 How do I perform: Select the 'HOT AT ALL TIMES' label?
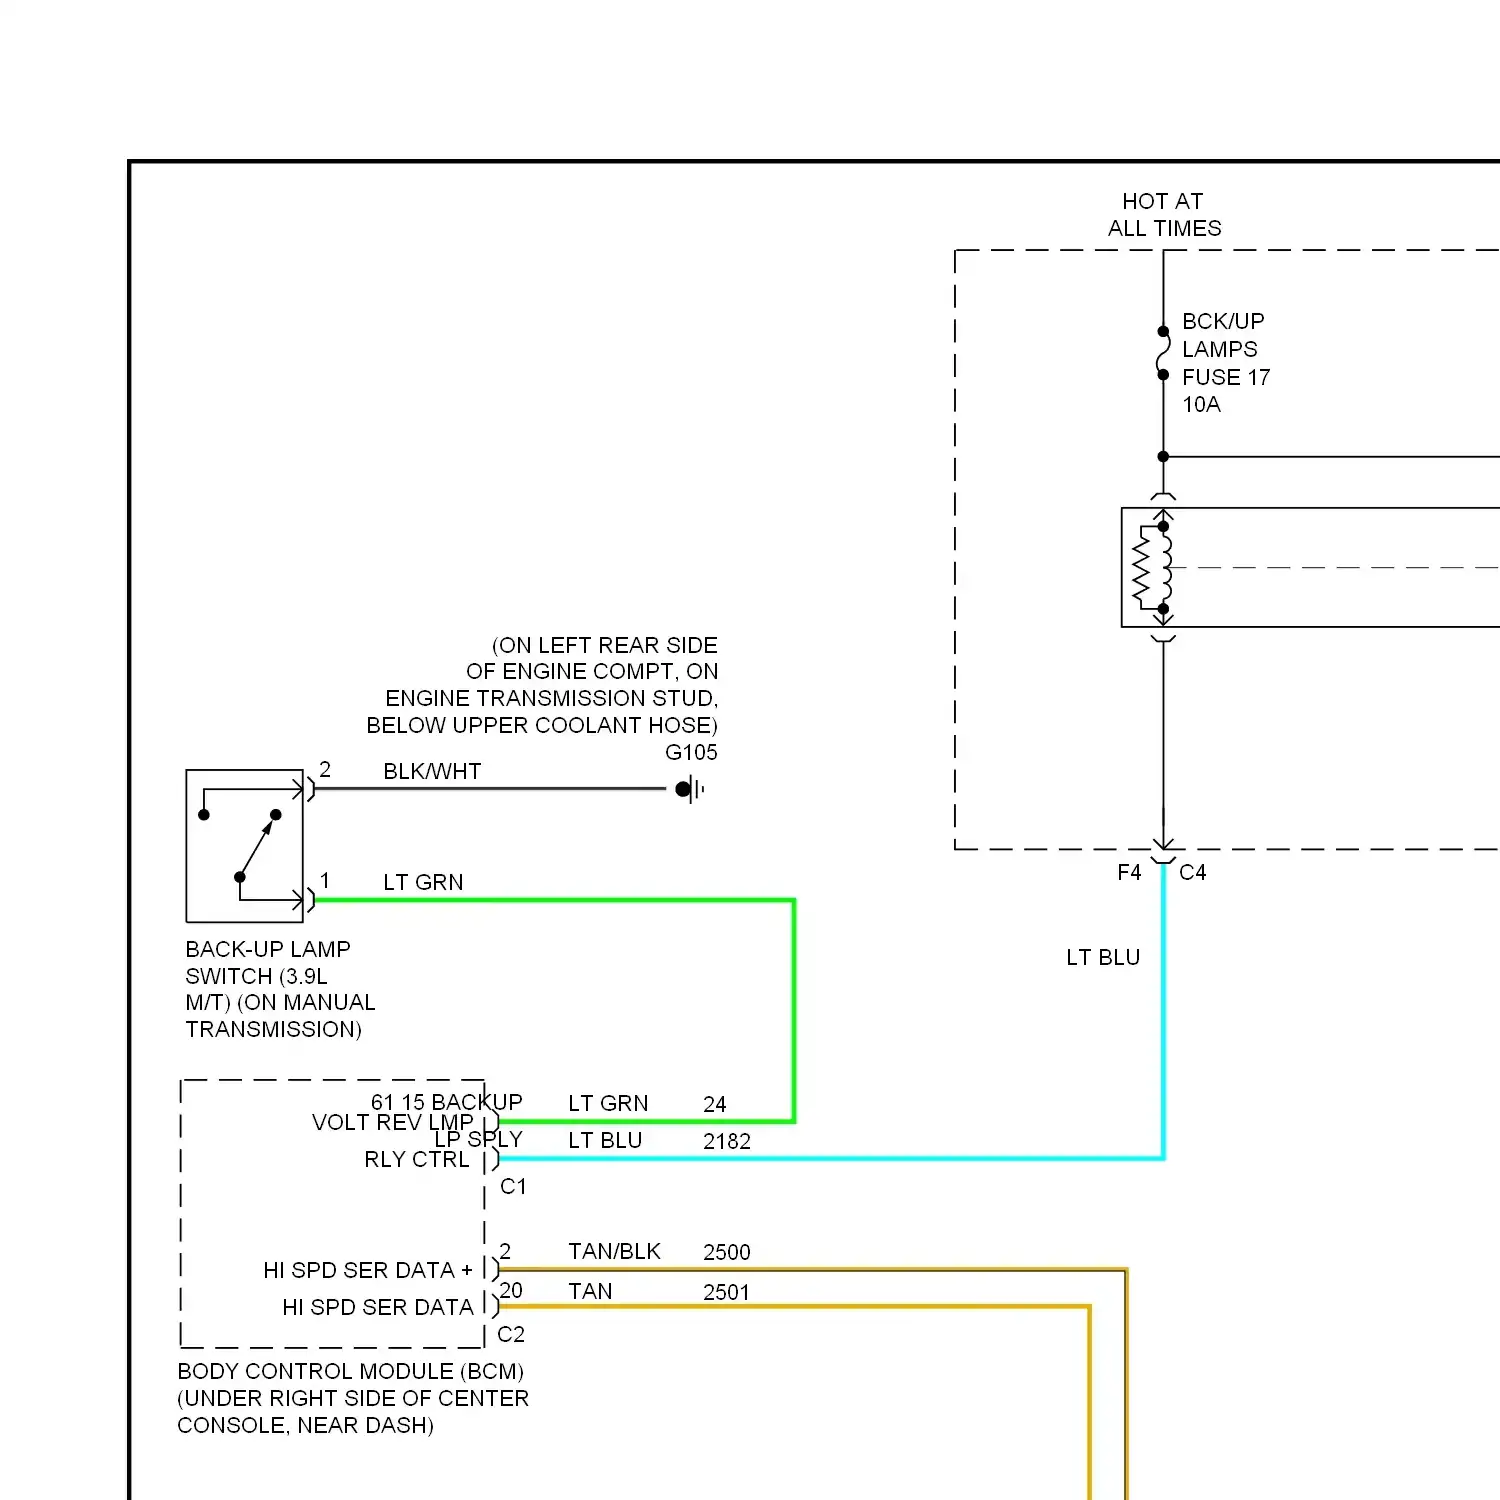point(1164,215)
